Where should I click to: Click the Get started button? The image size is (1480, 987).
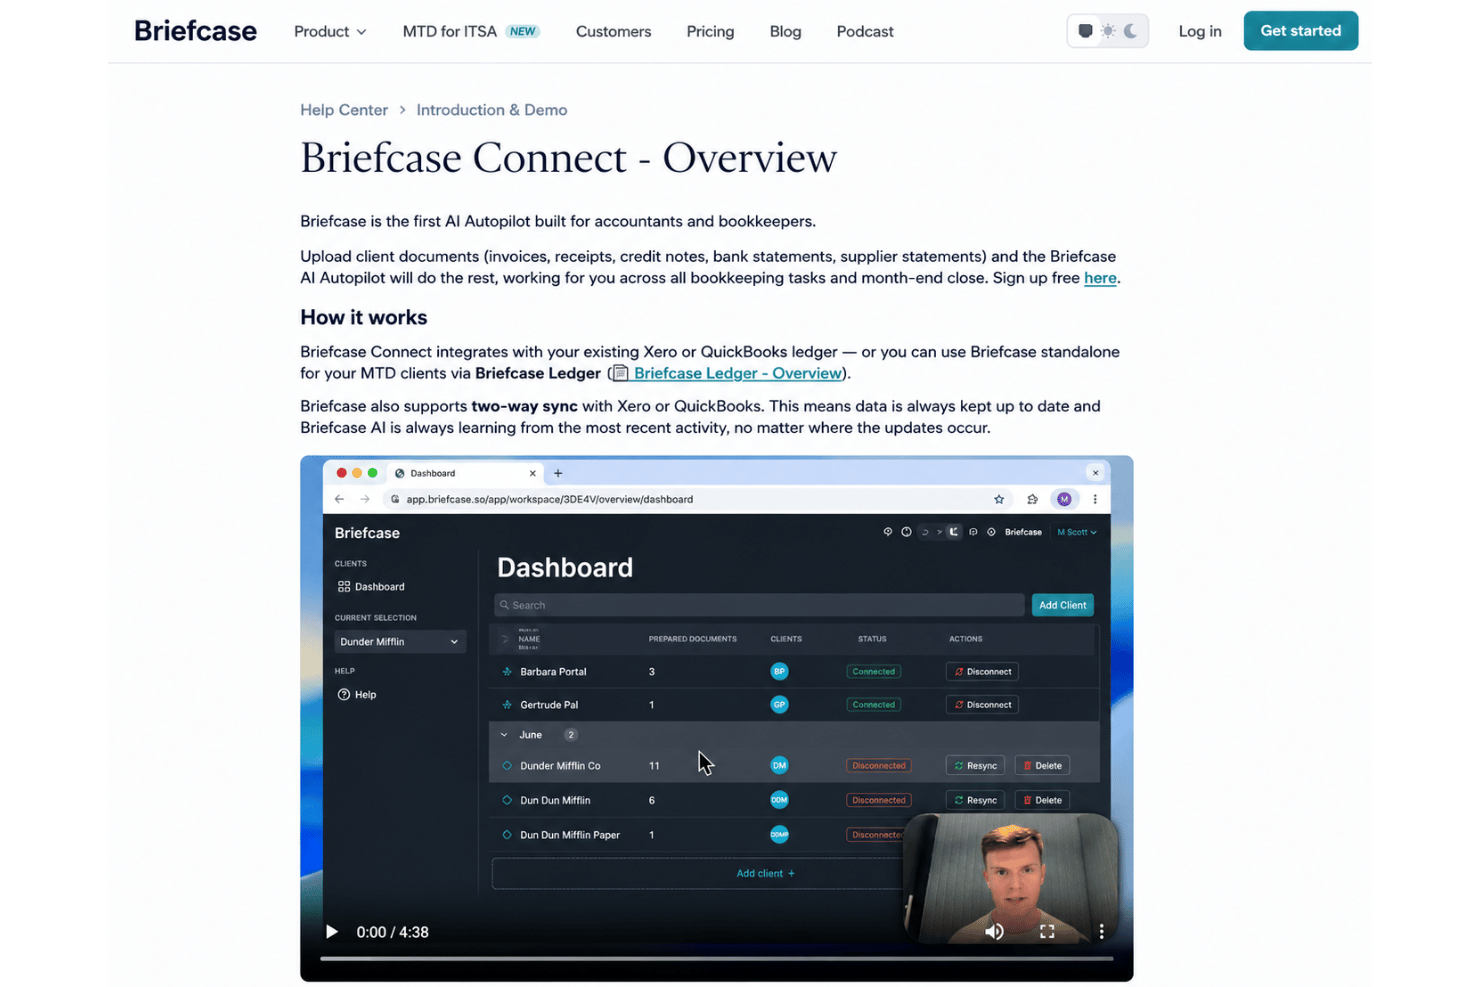(1301, 31)
